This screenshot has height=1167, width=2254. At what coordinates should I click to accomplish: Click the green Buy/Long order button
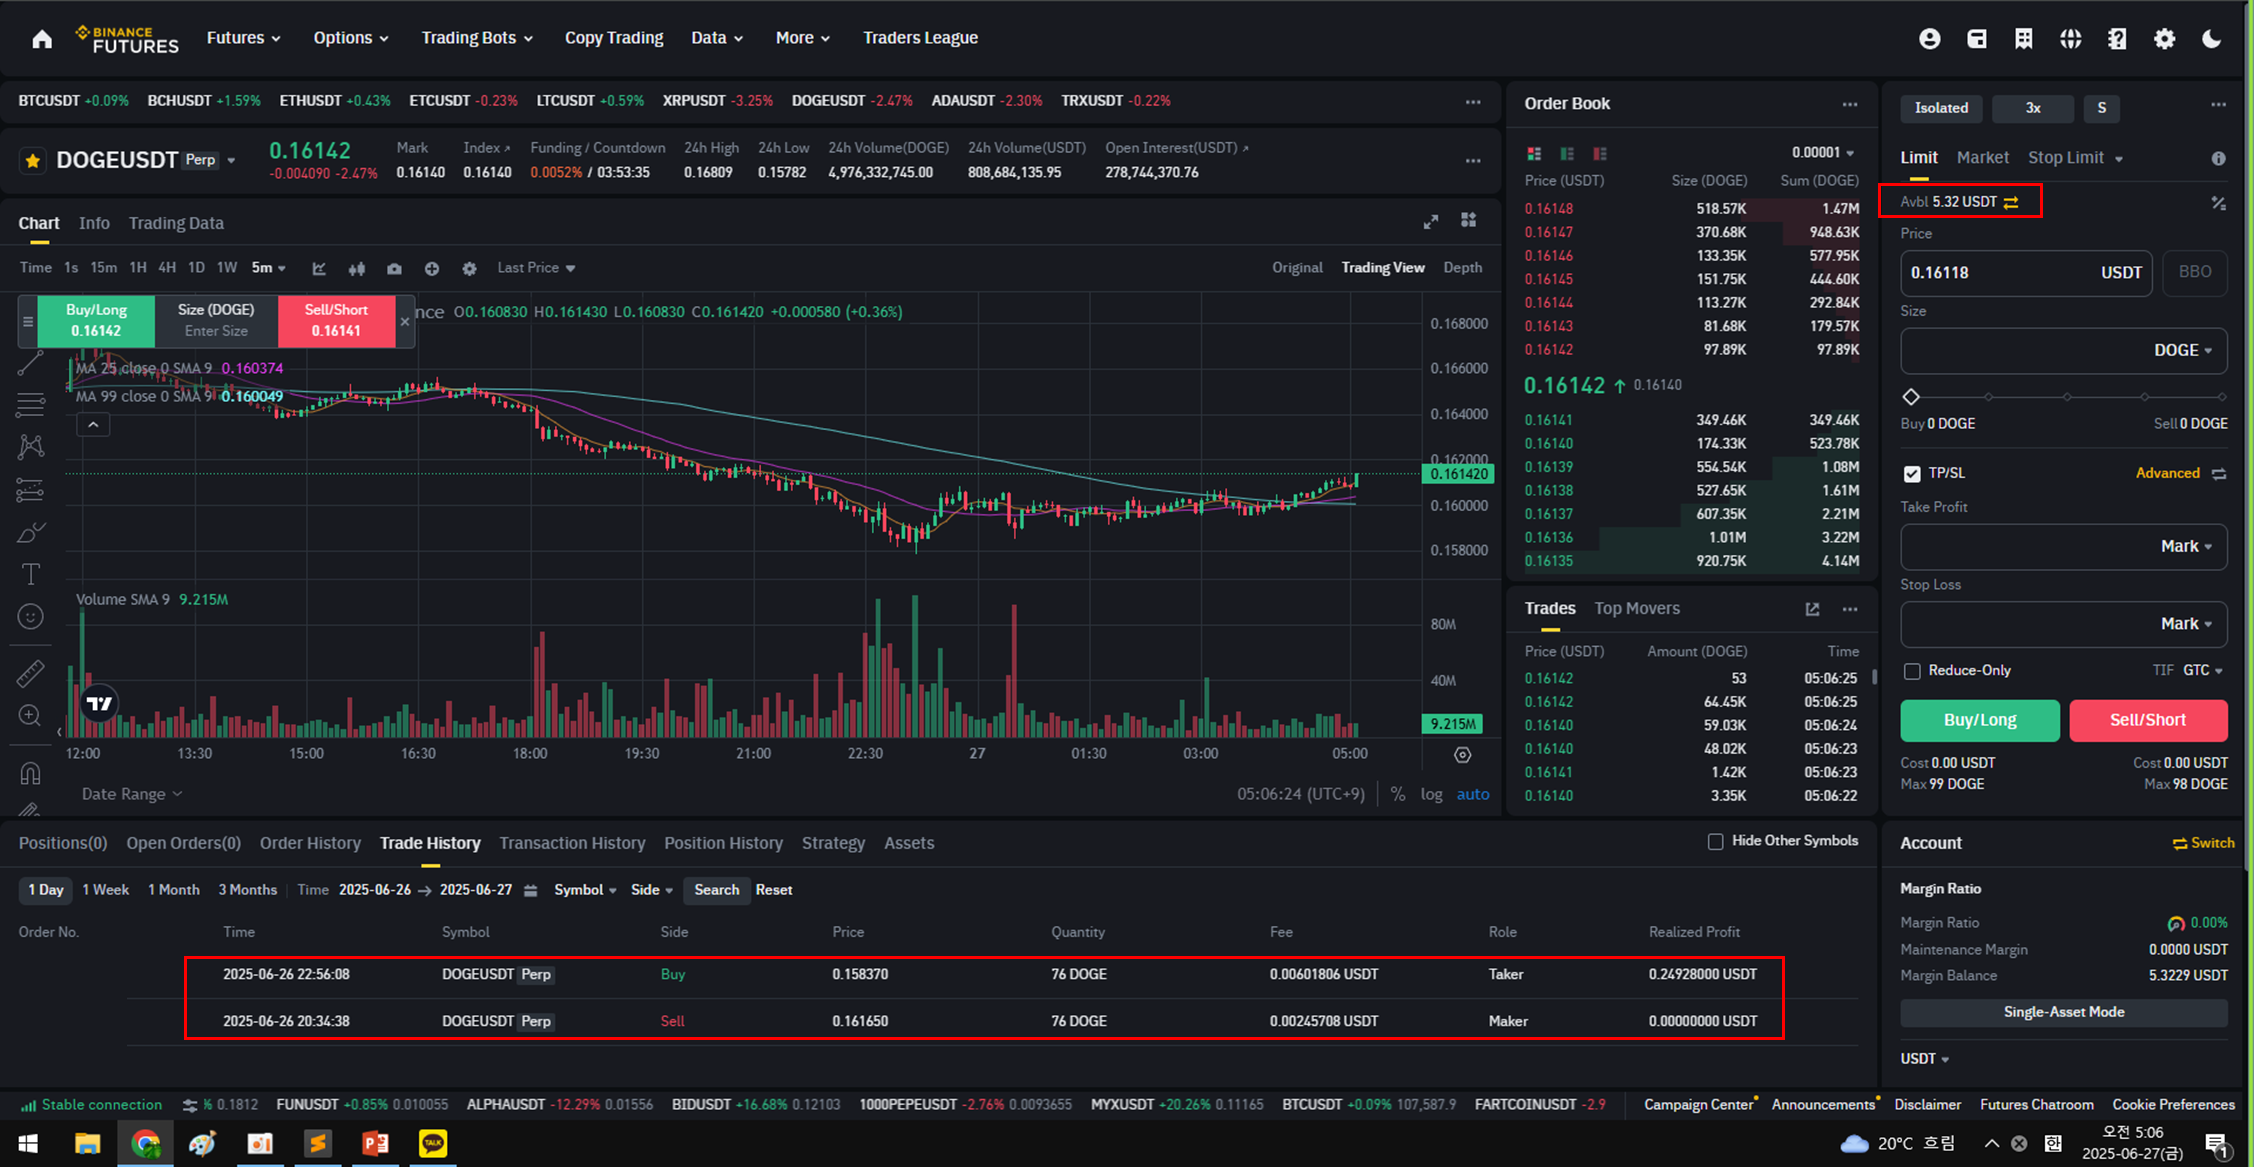(x=1979, y=720)
